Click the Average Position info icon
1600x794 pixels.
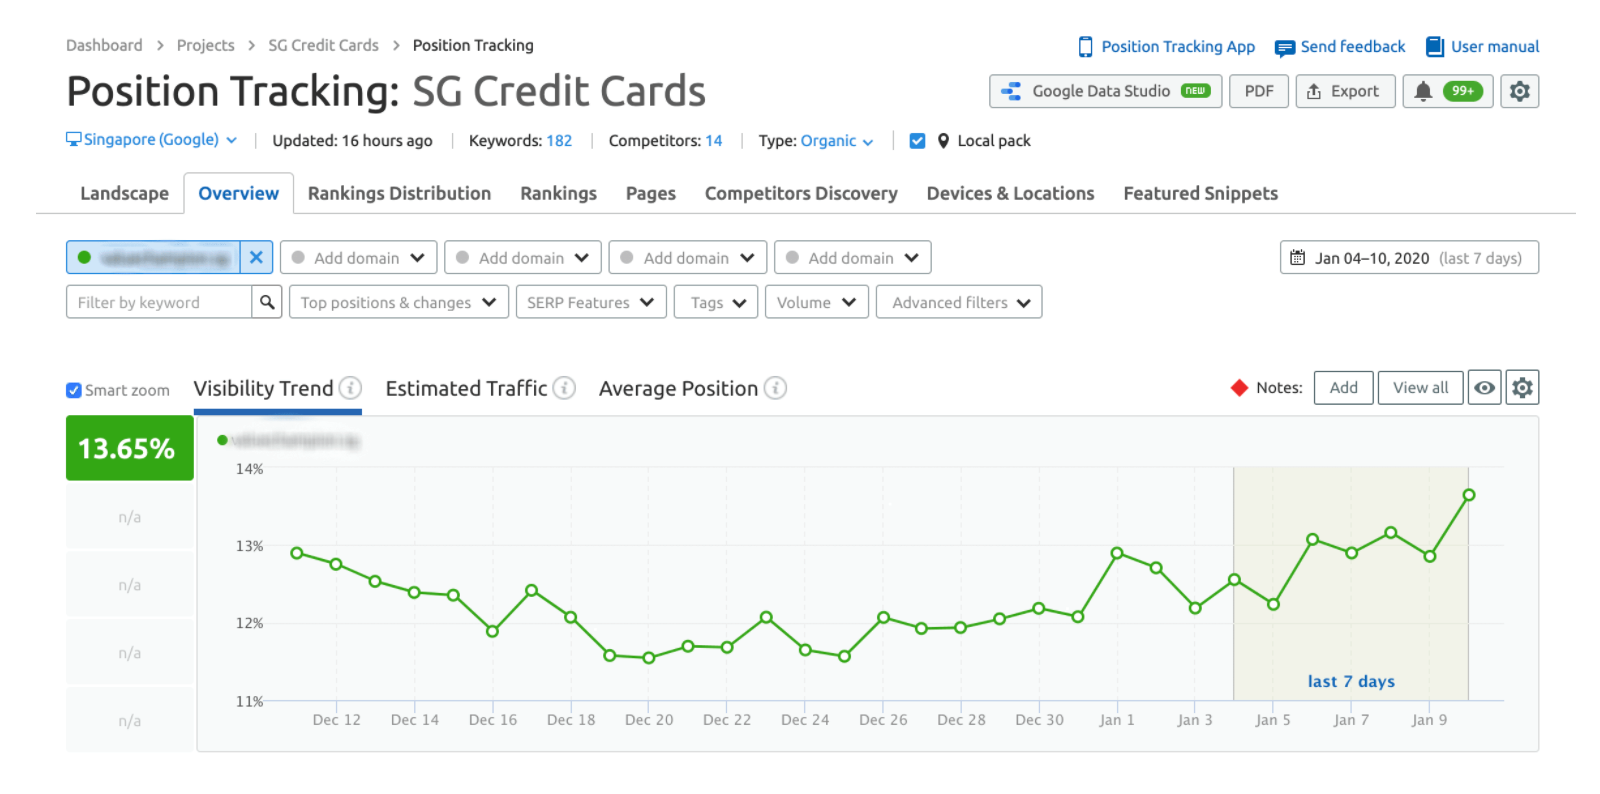point(775,388)
